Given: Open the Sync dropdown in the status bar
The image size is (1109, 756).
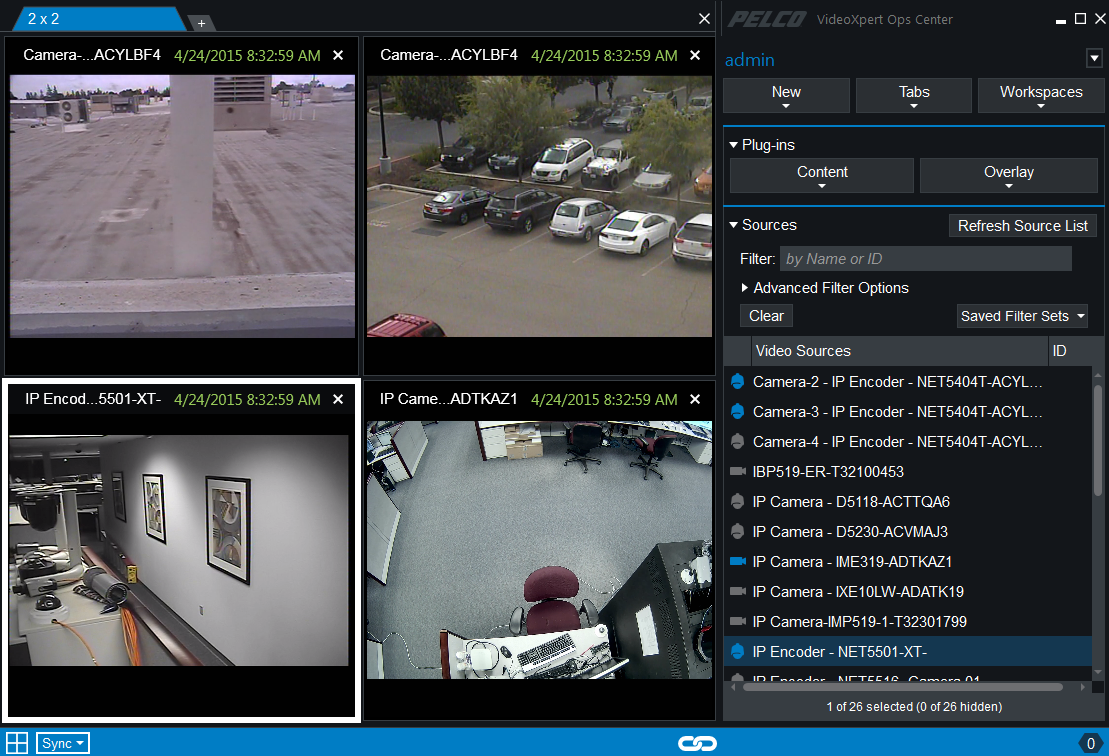Looking at the screenshot, I should [62, 743].
